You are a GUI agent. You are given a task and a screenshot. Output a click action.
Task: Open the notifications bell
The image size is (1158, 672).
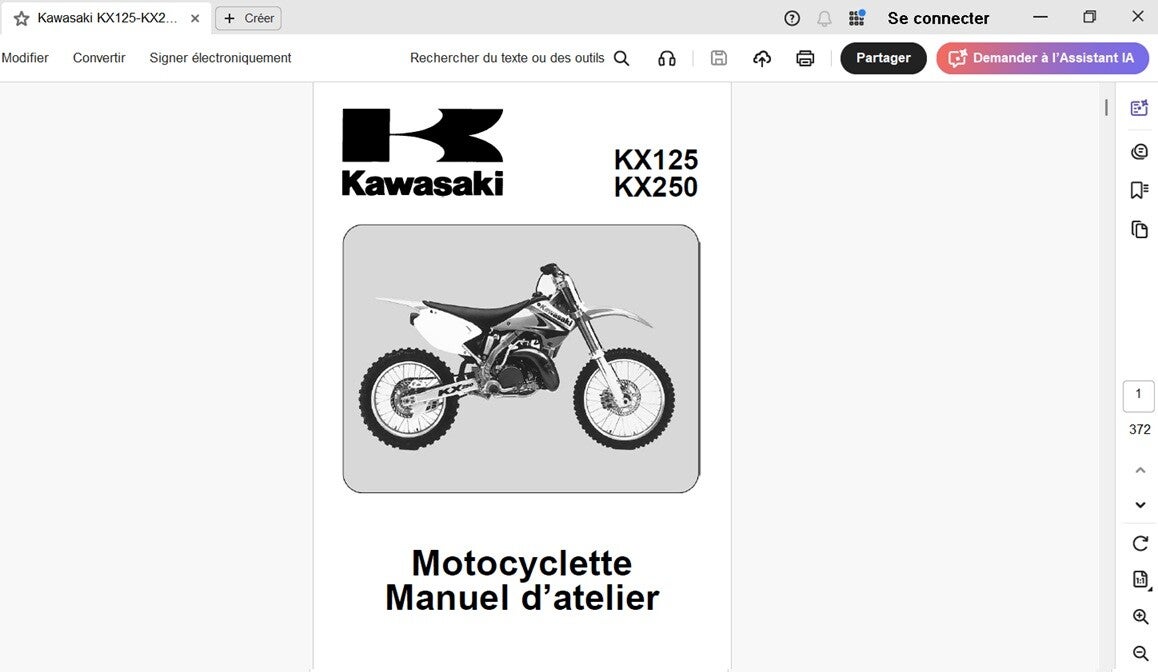(824, 18)
